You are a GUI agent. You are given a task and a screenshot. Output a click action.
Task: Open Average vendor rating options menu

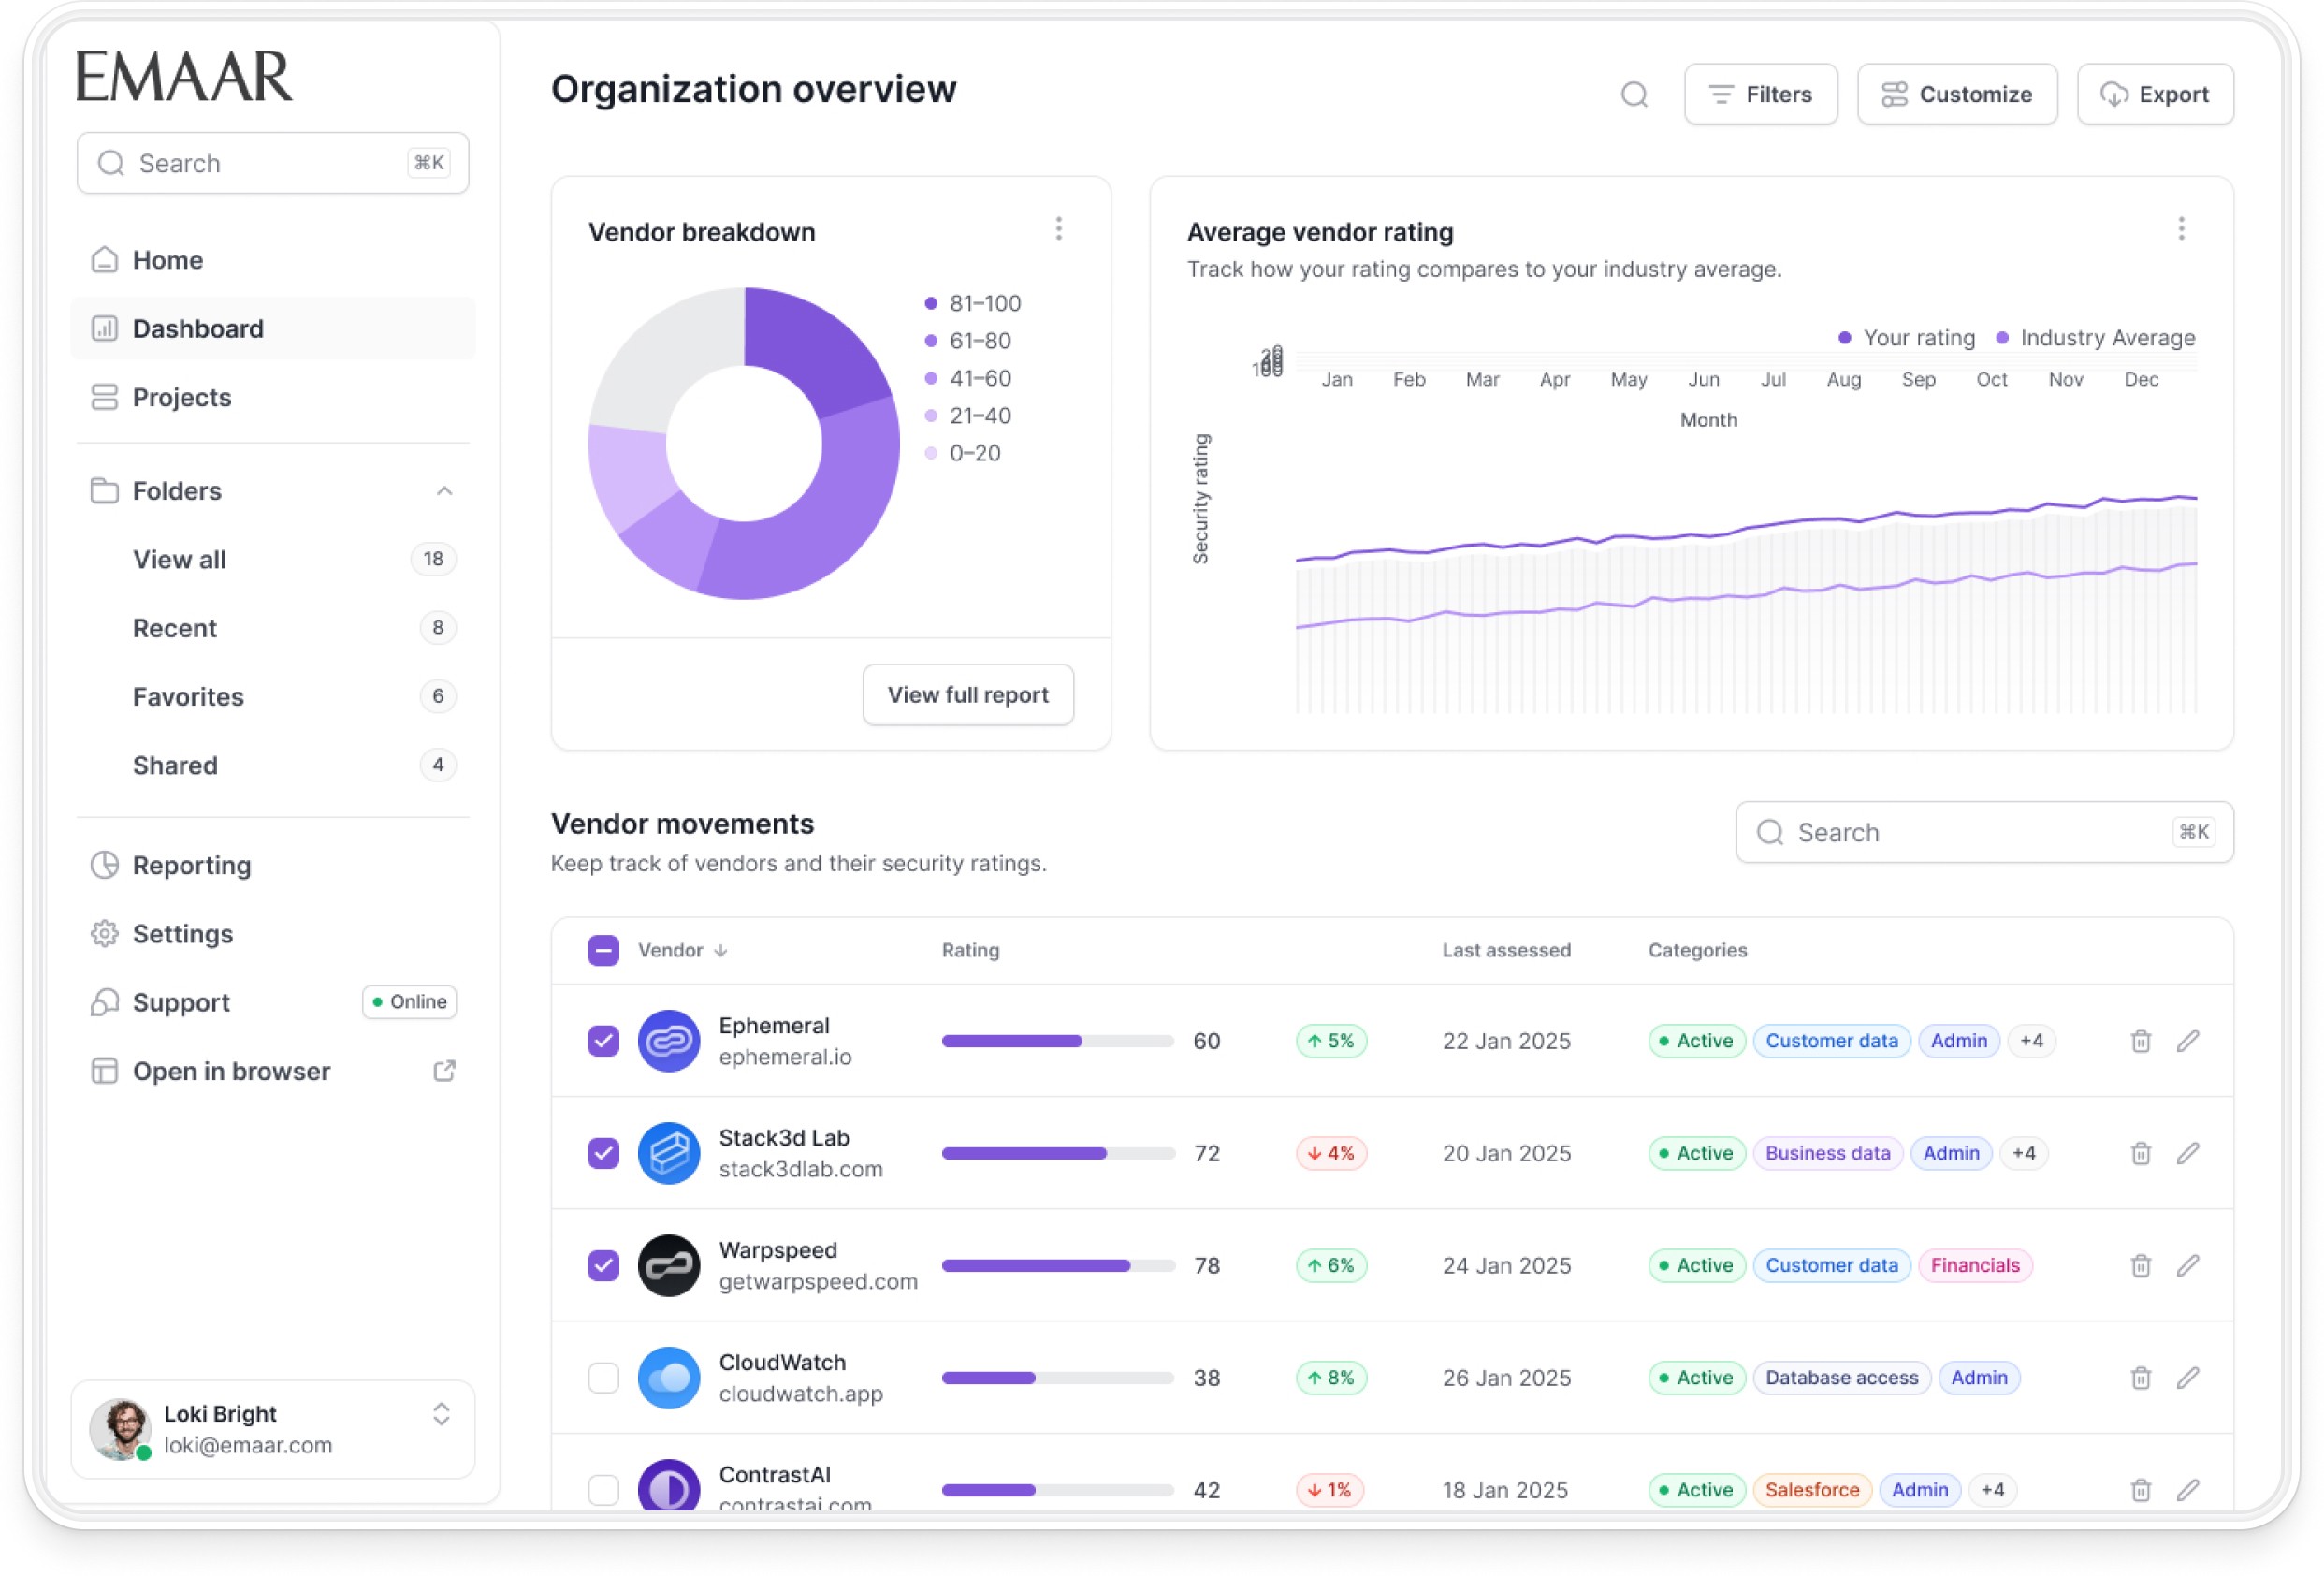(2181, 230)
